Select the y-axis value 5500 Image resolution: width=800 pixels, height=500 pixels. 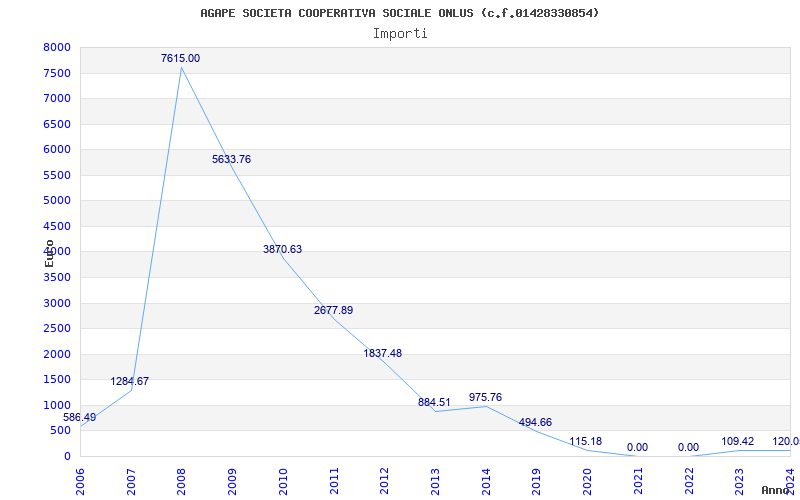point(57,176)
